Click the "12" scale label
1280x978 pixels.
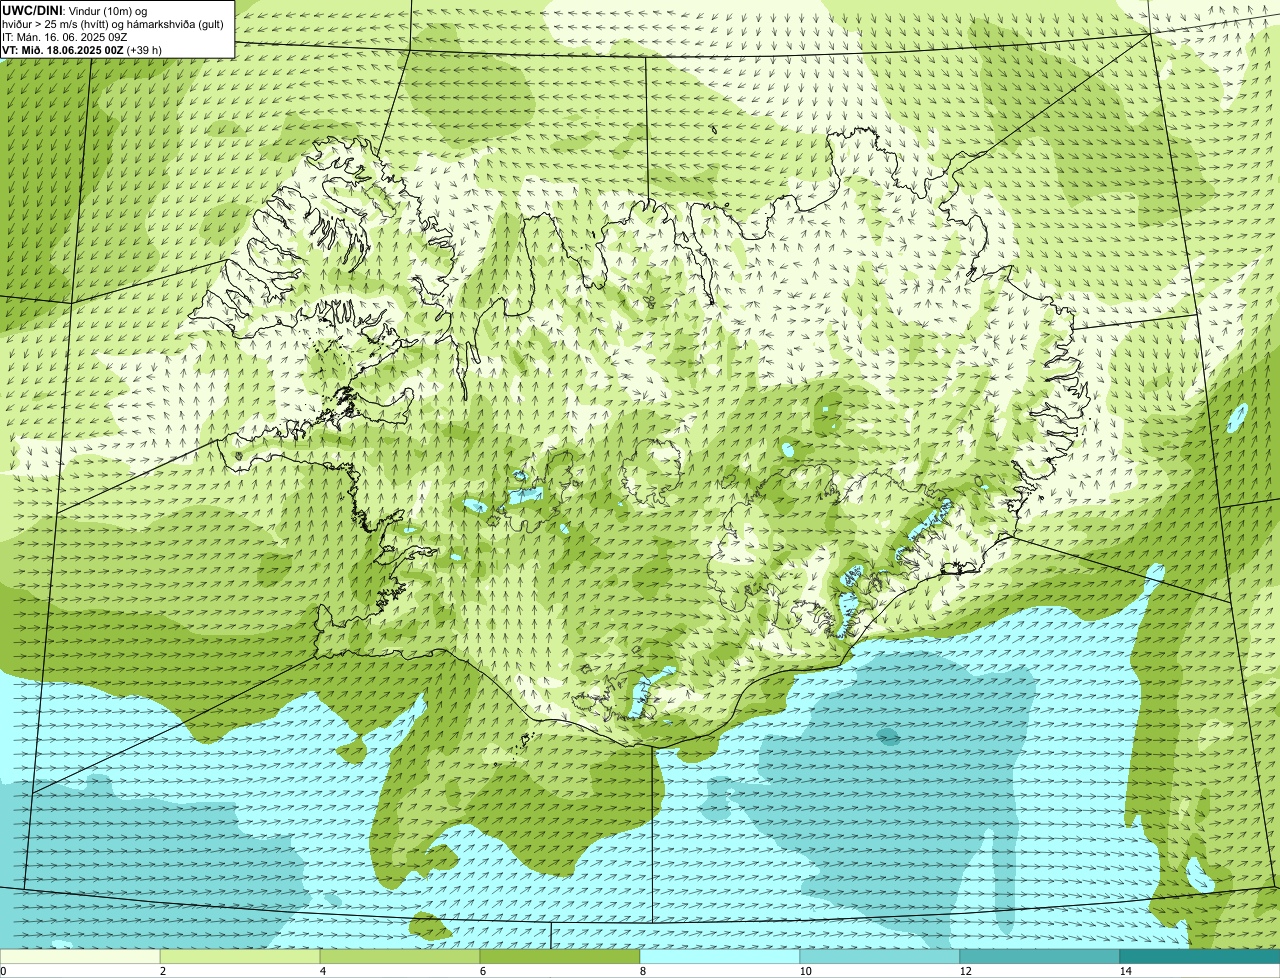(965, 971)
